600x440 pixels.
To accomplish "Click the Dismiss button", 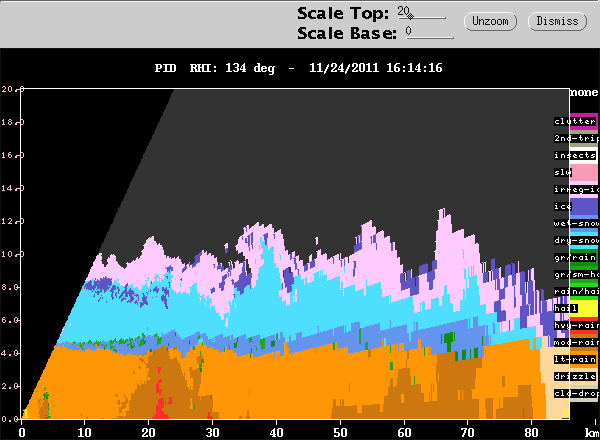I will (x=557, y=21).
